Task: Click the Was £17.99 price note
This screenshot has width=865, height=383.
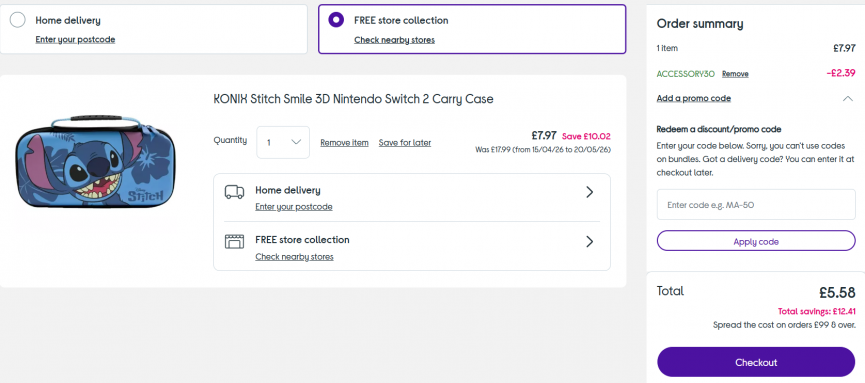Action: (543, 150)
